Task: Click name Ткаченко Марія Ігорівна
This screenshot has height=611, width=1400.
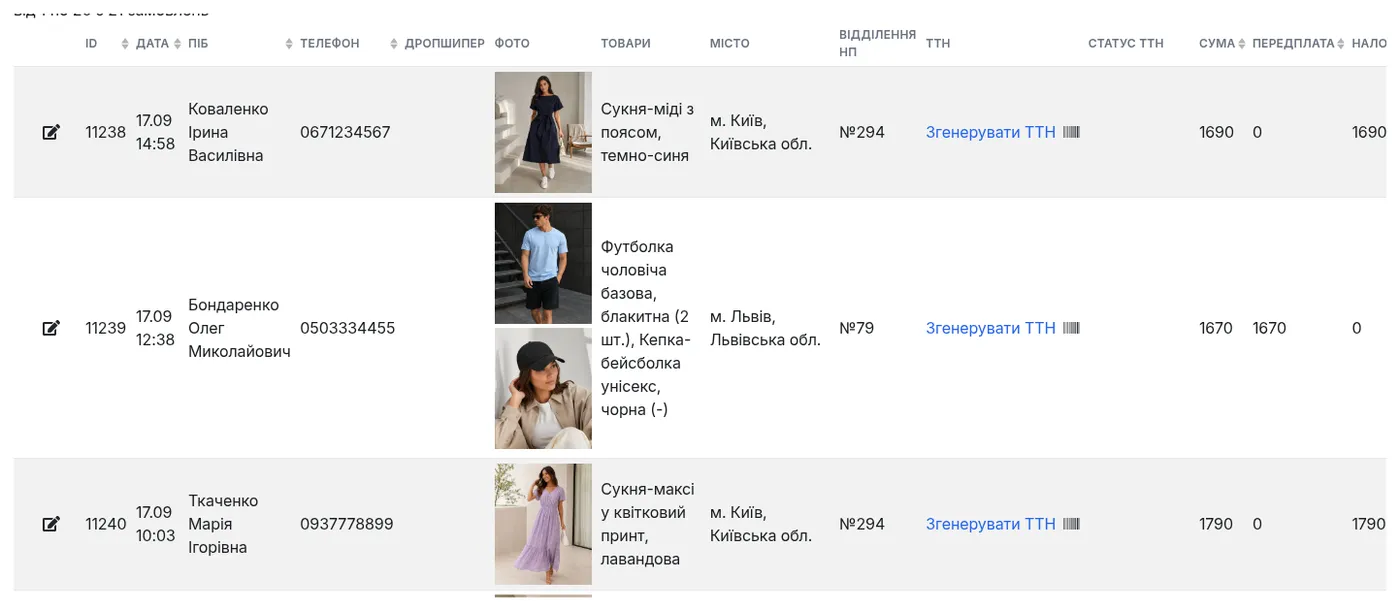Action: [x=223, y=524]
